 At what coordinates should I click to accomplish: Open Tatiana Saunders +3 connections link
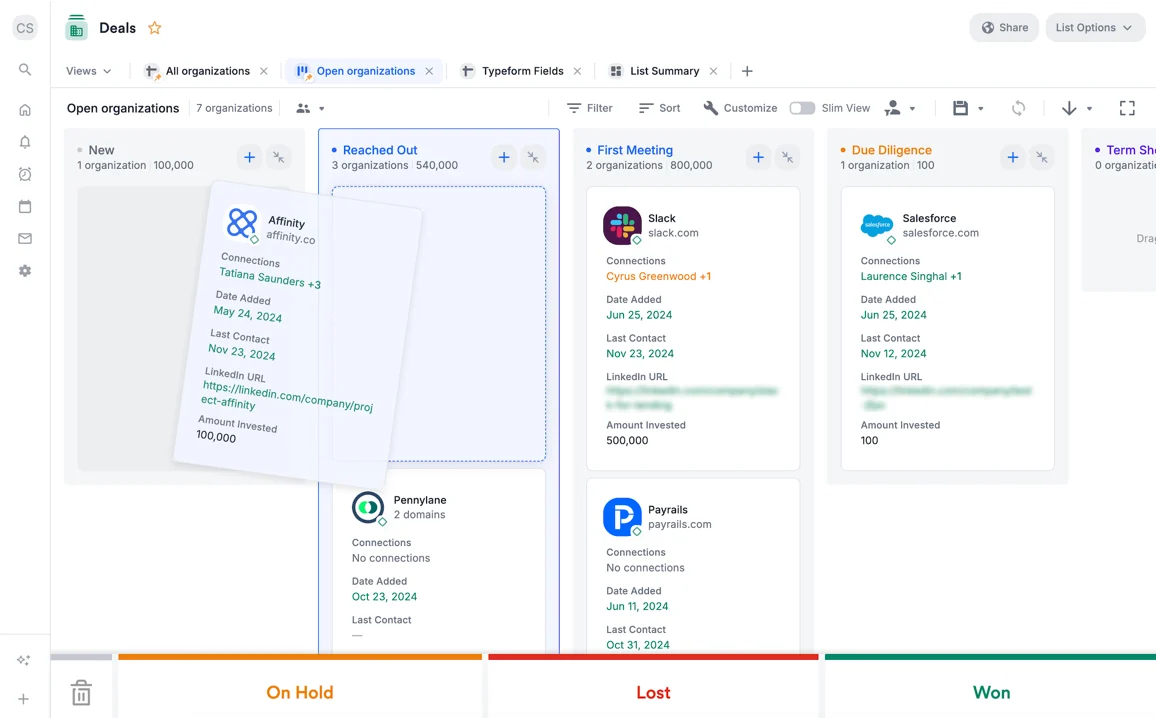[x=270, y=278]
